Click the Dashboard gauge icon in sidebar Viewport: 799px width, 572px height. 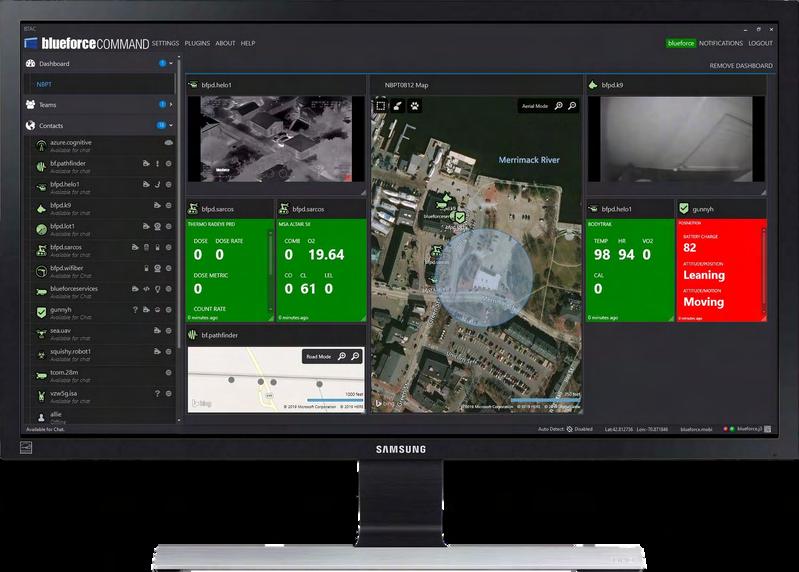31,63
